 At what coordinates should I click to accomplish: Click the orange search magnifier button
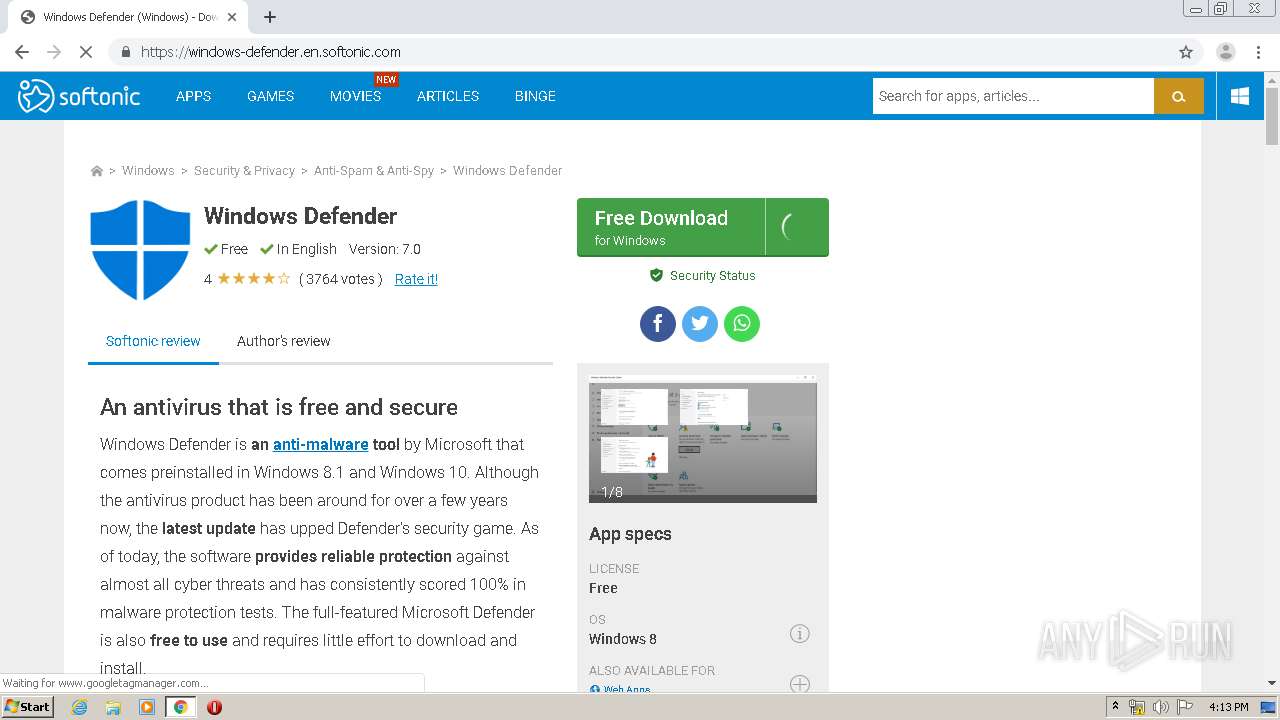point(1178,96)
